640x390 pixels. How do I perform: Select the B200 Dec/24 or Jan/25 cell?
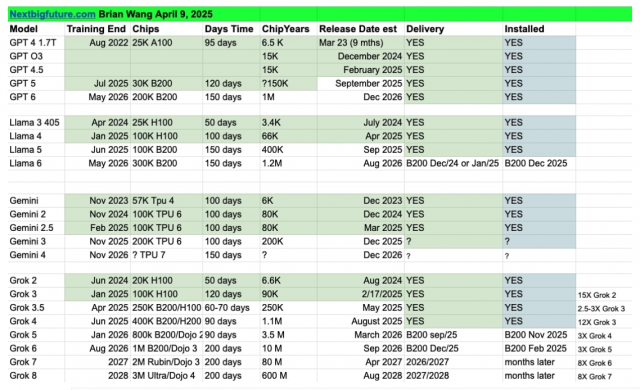[x=452, y=163]
